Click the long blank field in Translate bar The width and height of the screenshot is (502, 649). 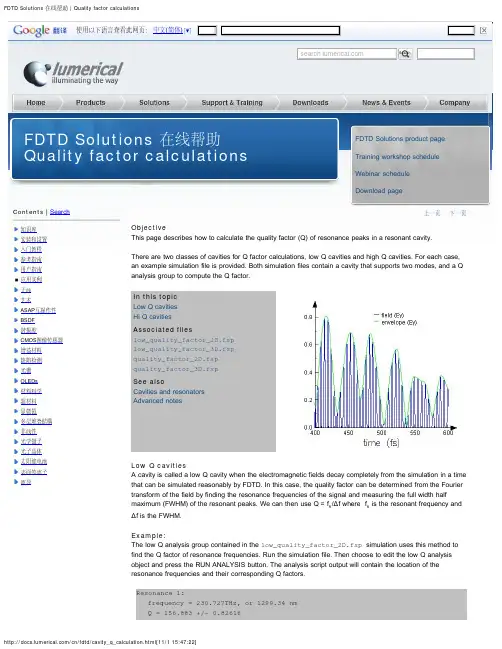tap(280, 30)
